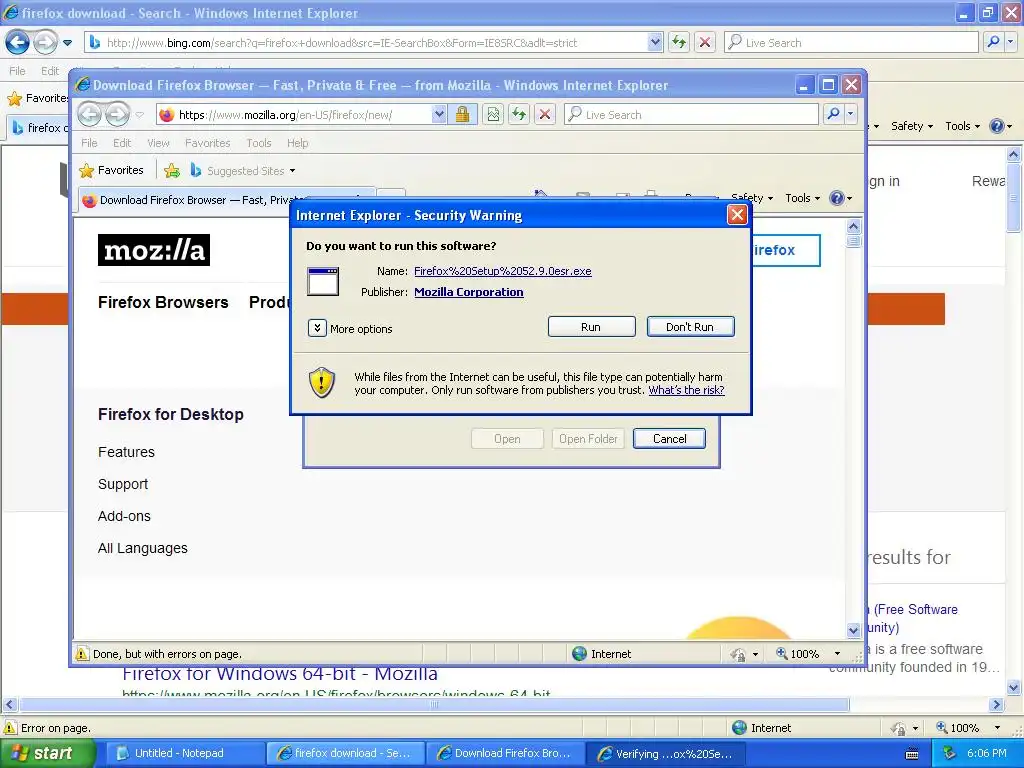Open the Tools menu in the Mozilla window

[259, 143]
